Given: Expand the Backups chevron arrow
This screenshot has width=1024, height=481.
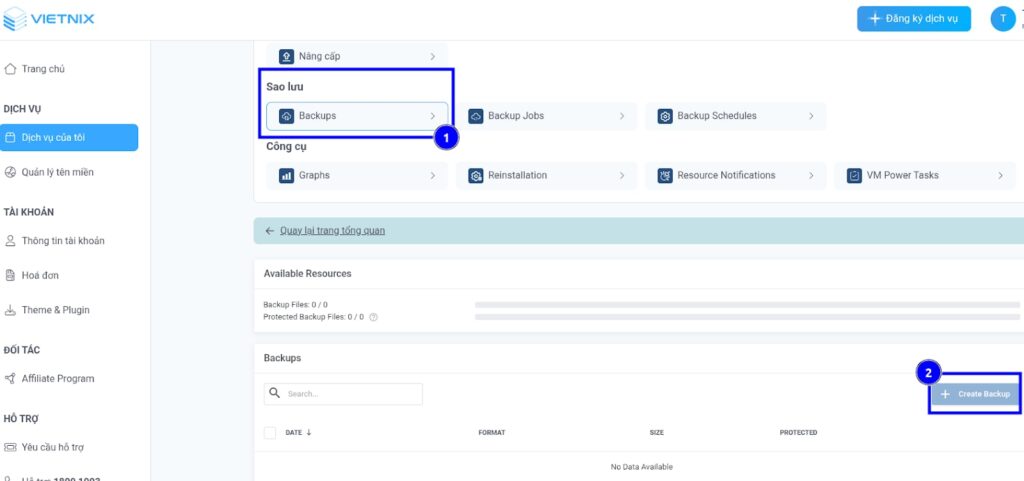Looking at the screenshot, I should click(x=432, y=116).
